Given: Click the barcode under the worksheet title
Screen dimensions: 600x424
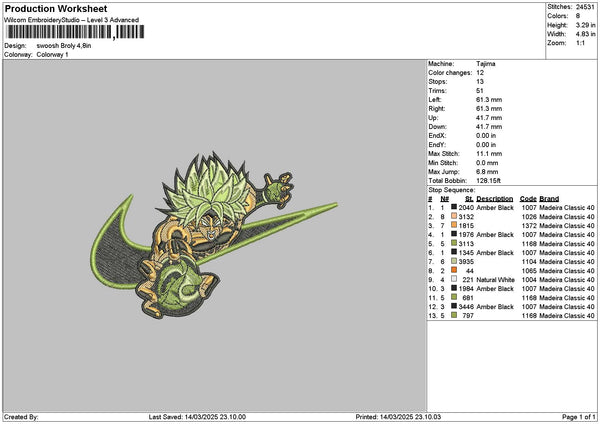Looking at the screenshot, I should pos(75,32).
